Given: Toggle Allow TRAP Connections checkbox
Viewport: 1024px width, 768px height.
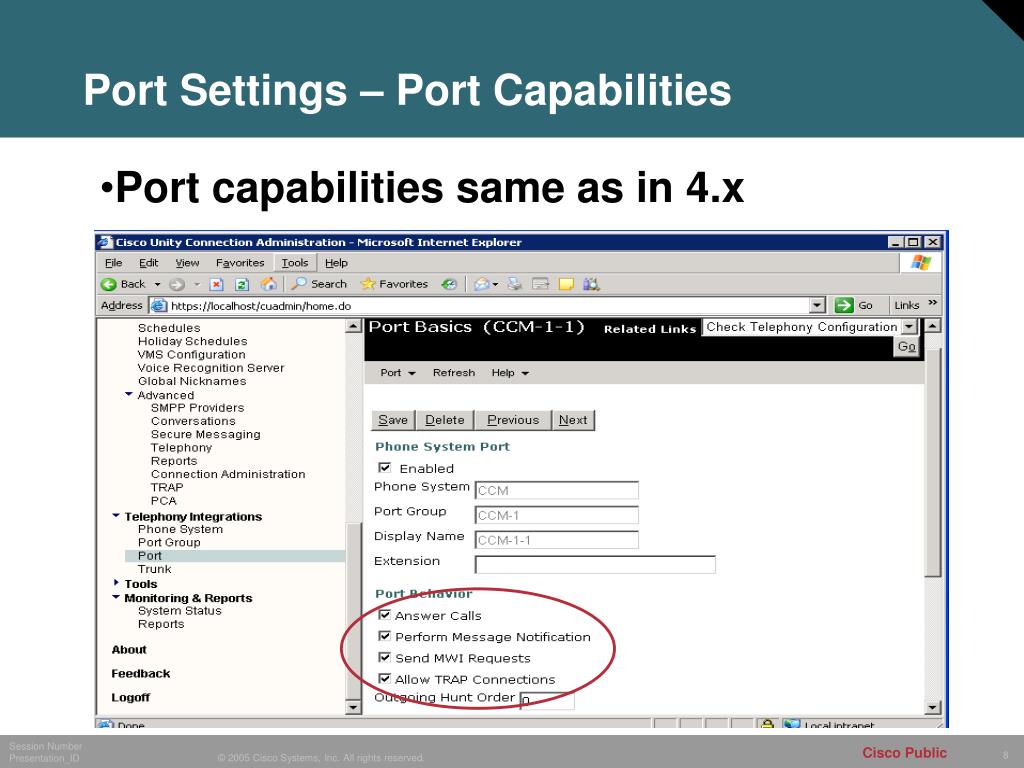Looking at the screenshot, I should coord(385,679).
